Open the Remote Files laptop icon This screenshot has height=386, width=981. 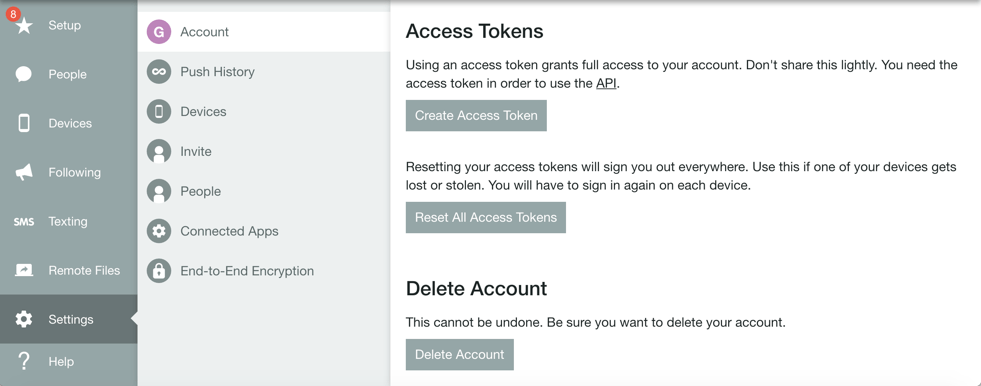pos(24,270)
